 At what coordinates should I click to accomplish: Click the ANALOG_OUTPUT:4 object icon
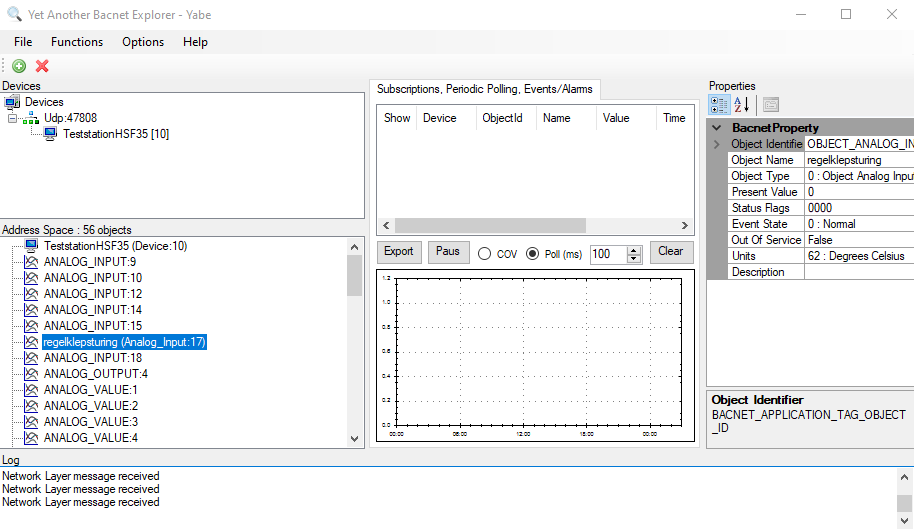[31, 374]
